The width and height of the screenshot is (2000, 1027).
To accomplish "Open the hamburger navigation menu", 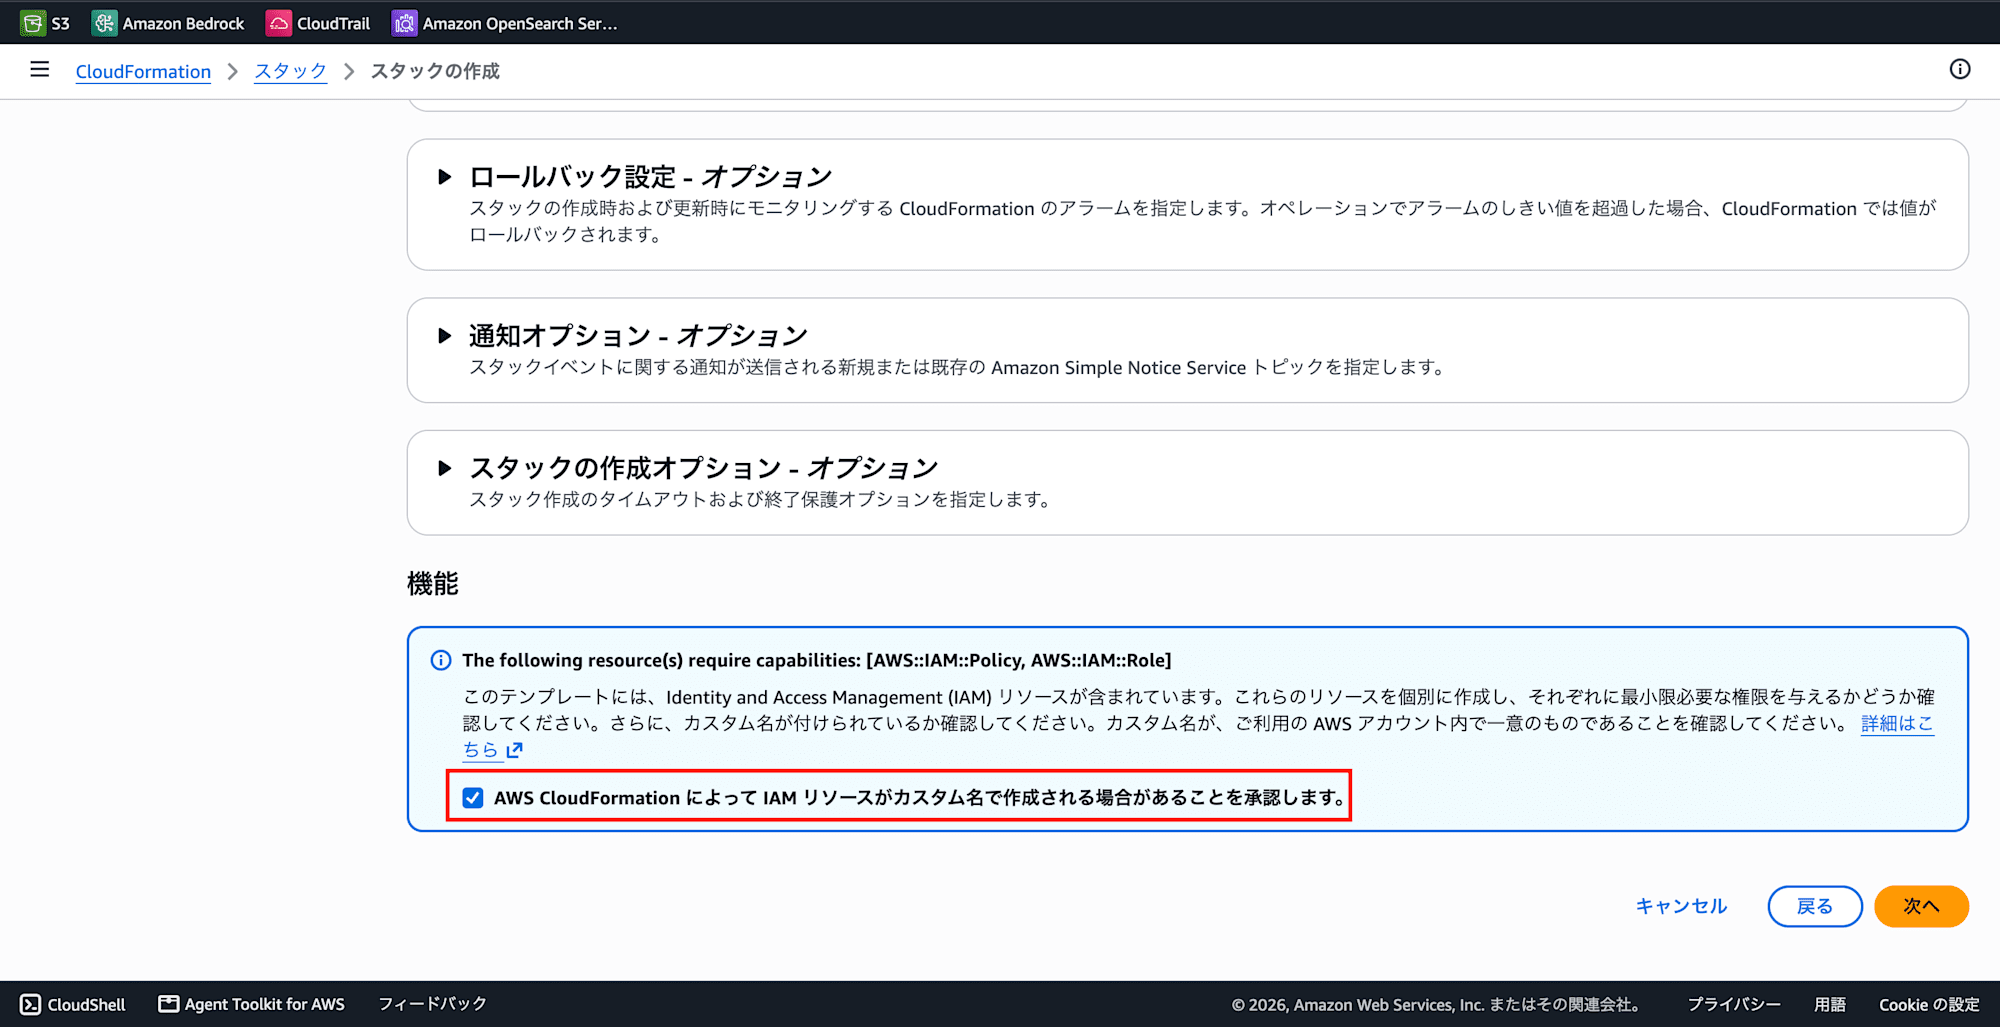I will pos(40,69).
